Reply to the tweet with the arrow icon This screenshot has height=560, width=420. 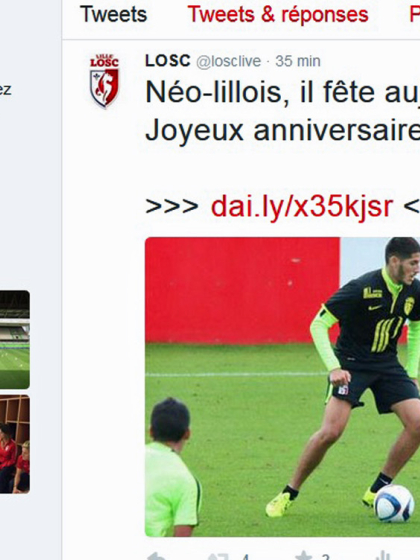(156, 556)
